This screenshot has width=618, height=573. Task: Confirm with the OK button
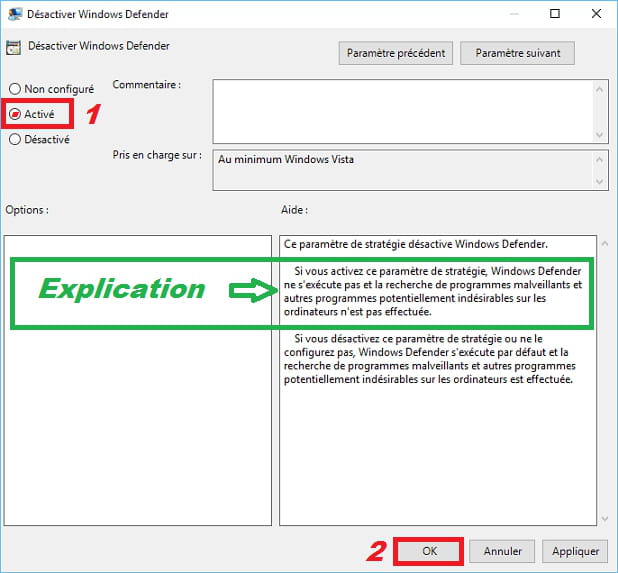(429, 551)
